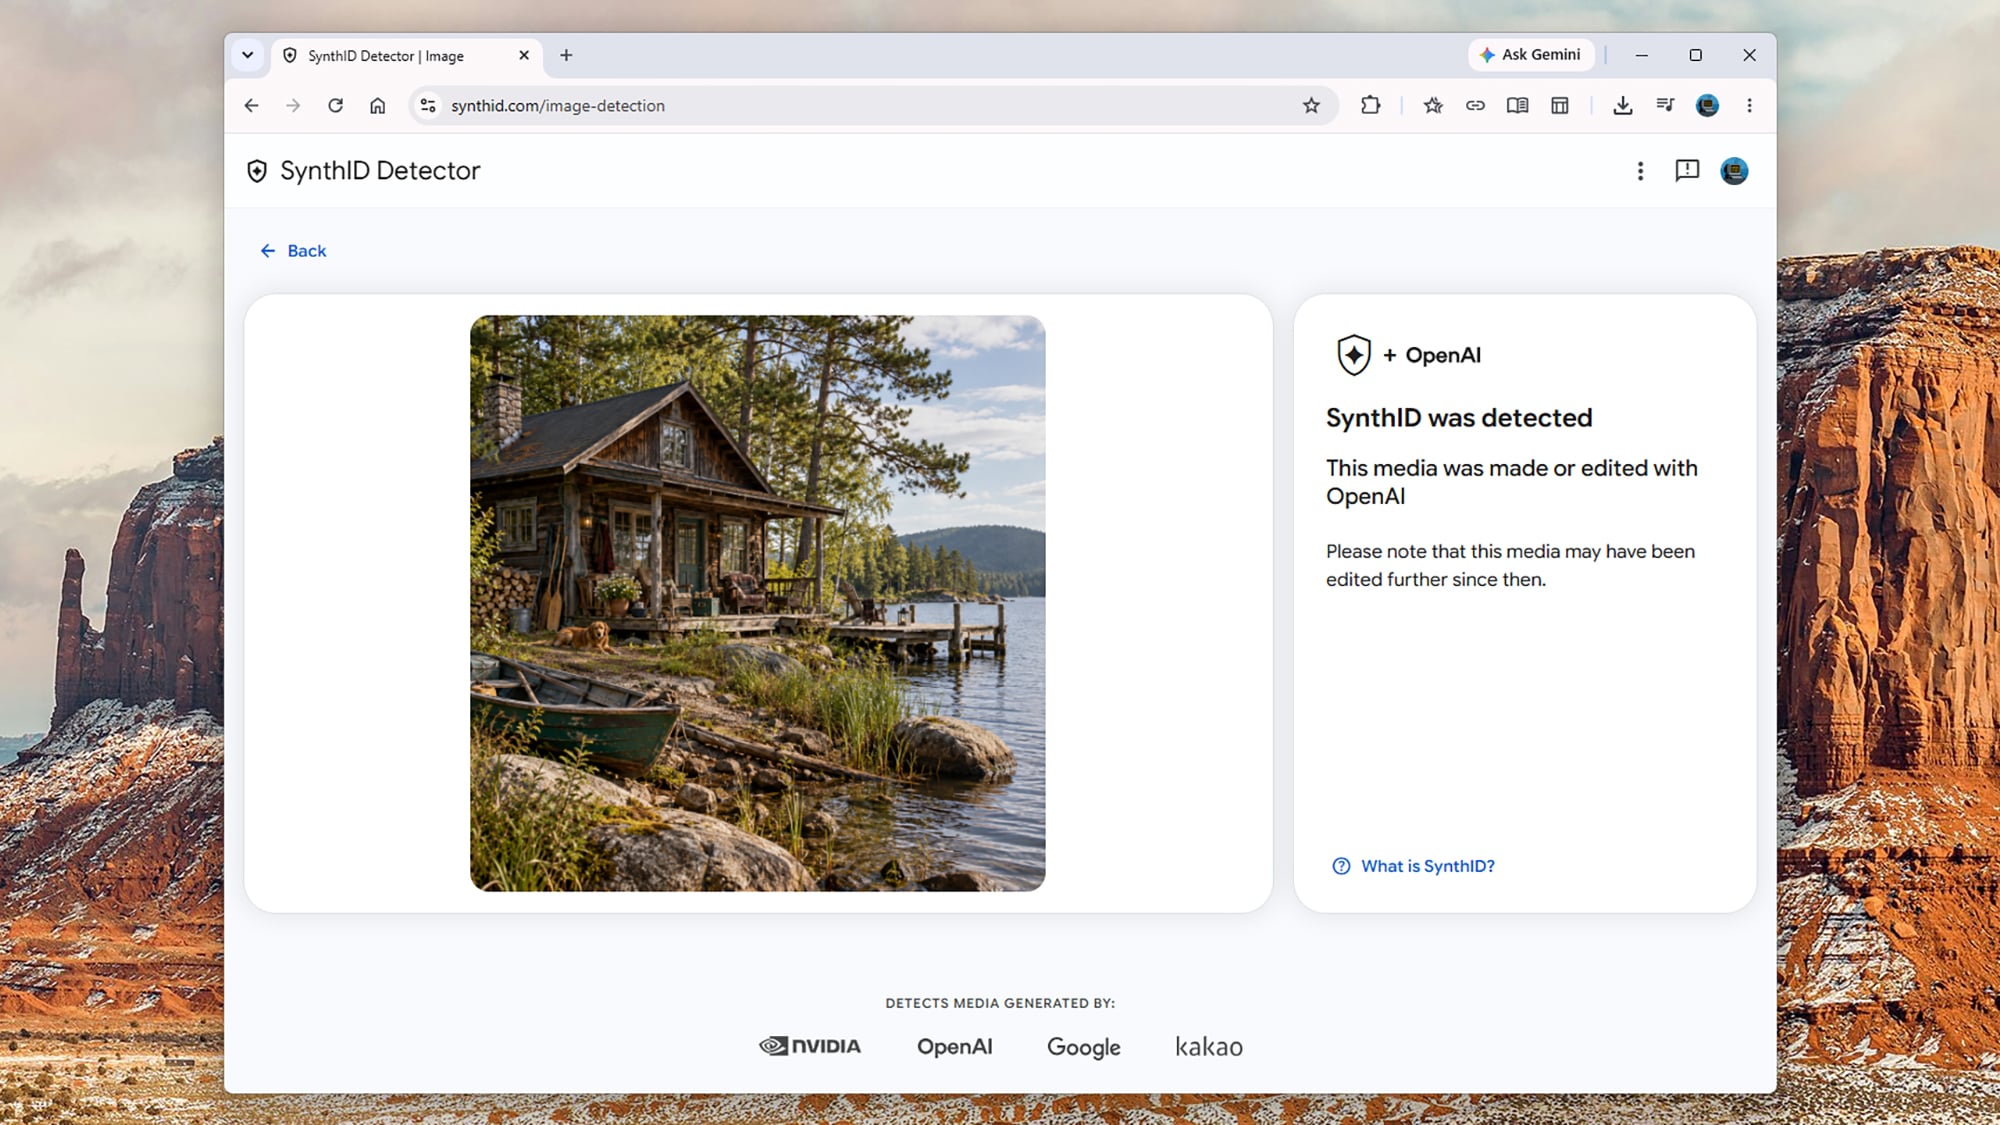
Task: Click the SynthID Detector shield logo
Action: pyautogui.click(x=257, y=171)
